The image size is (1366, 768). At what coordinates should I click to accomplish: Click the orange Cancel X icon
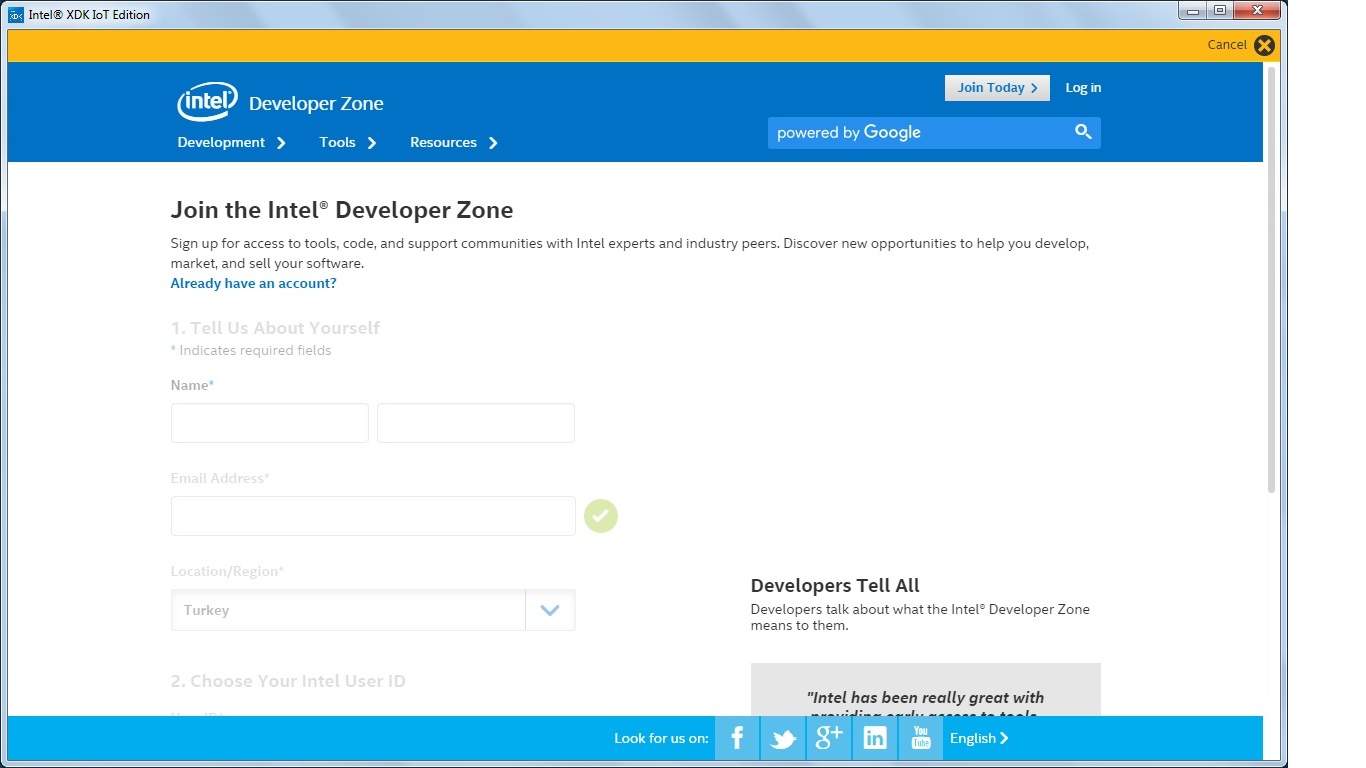1265,45
